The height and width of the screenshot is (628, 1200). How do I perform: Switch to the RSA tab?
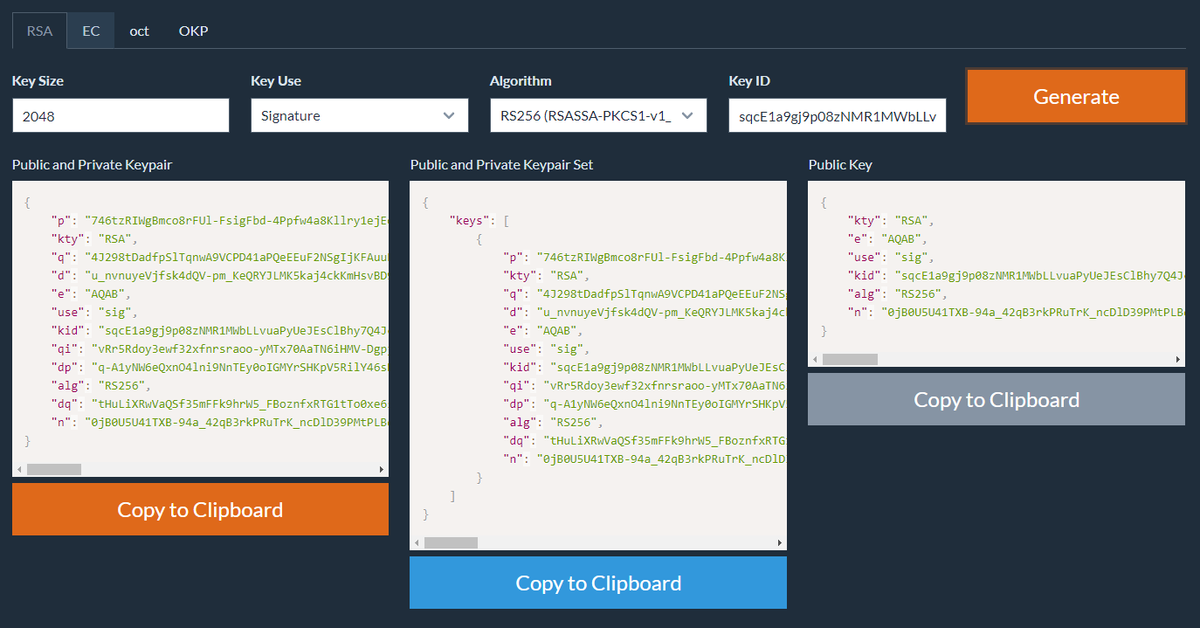point(40,30)
